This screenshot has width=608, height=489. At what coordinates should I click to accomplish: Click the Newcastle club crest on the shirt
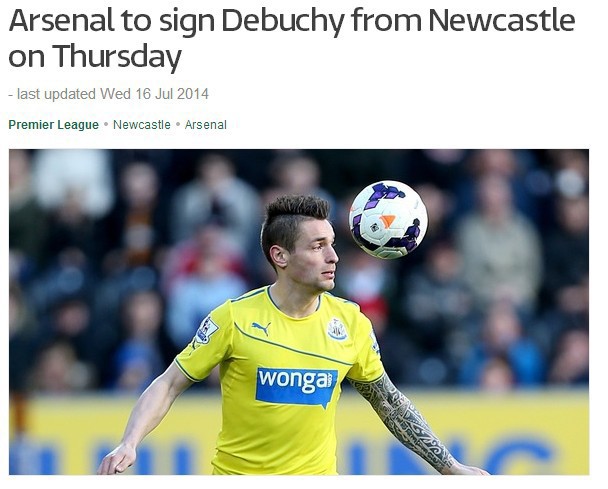pos(337,329)
